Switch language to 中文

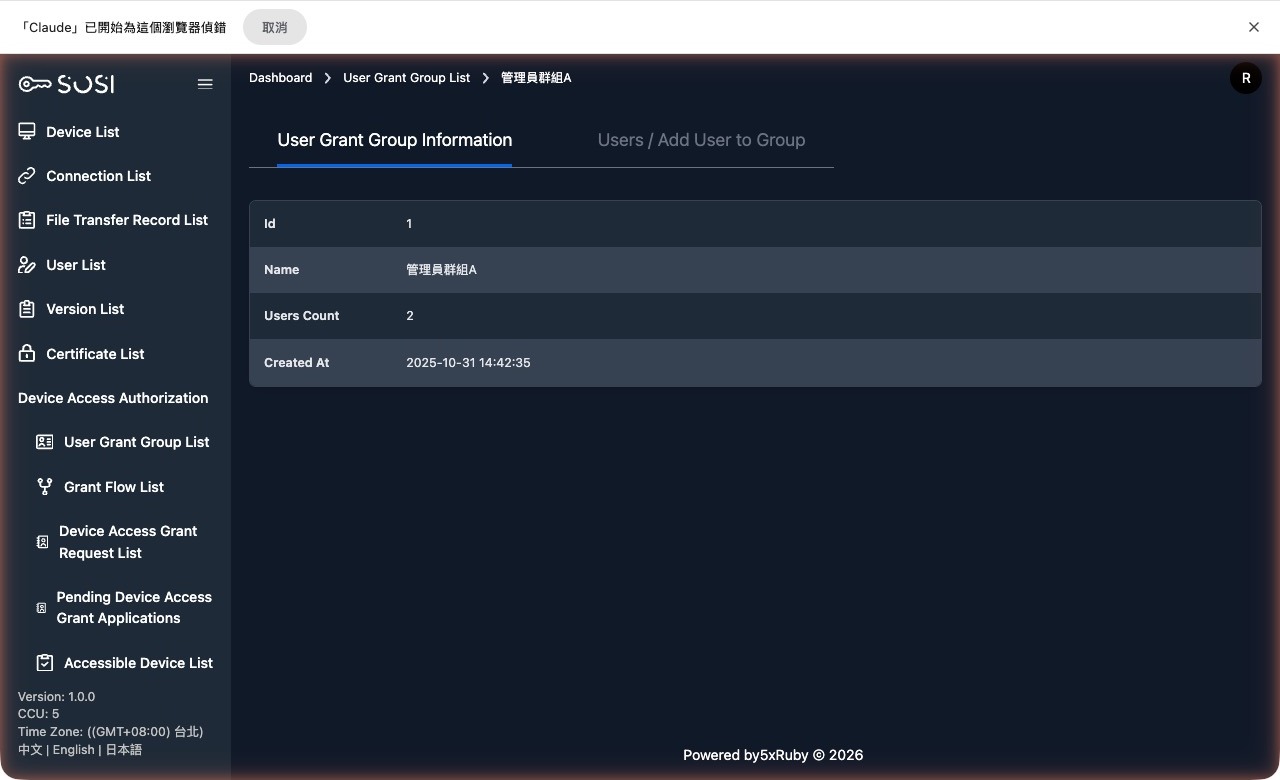click(30, 750)
